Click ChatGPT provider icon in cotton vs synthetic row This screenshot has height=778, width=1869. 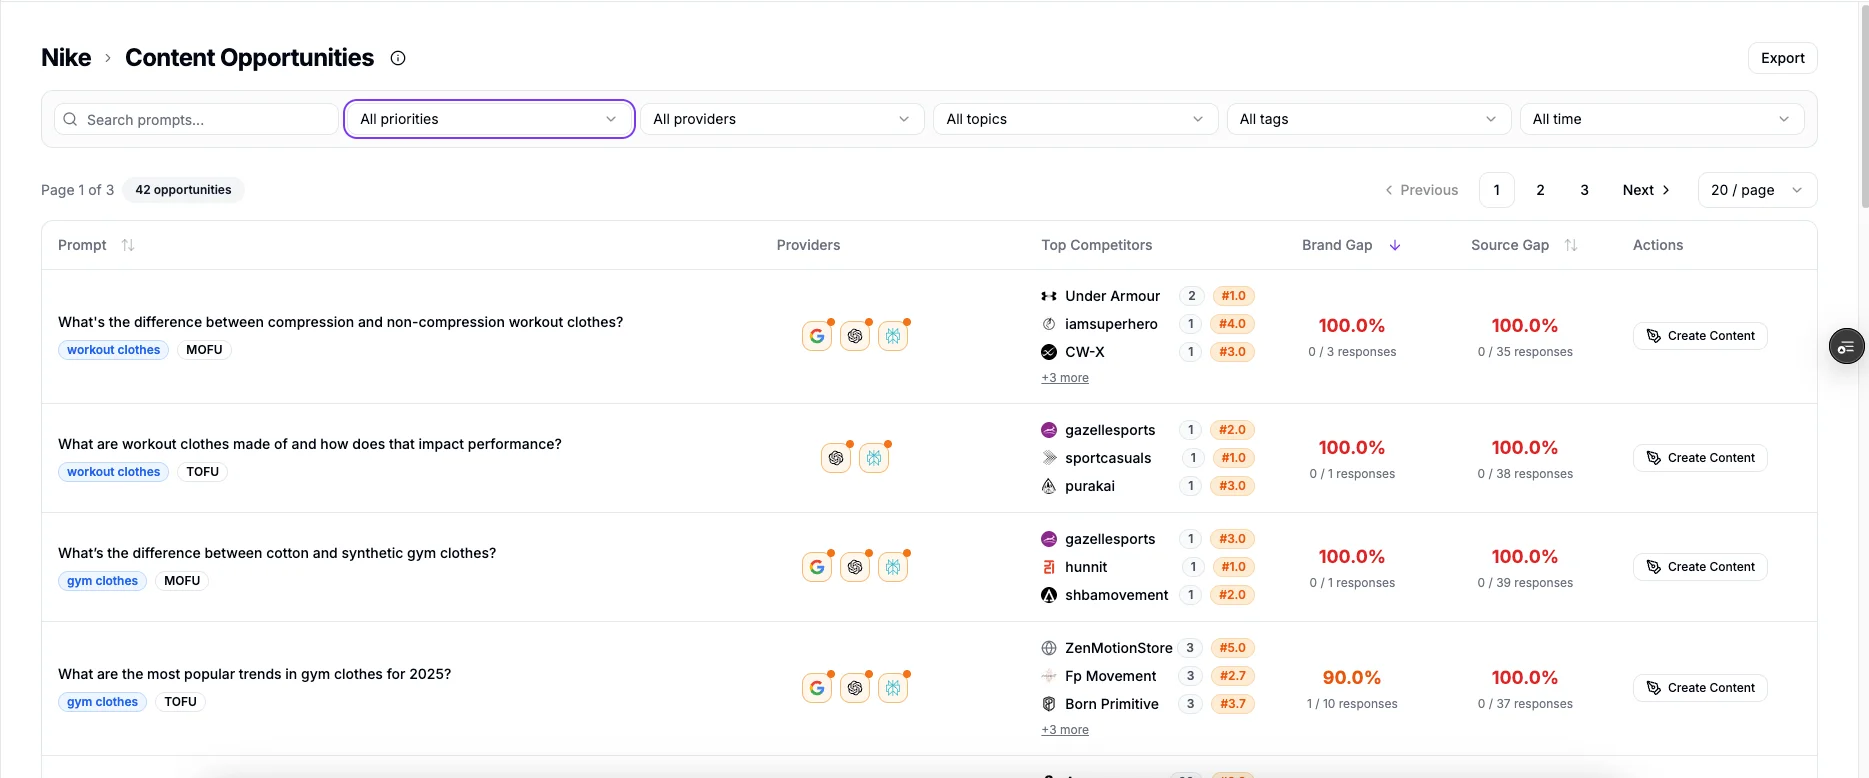(855, 567)
